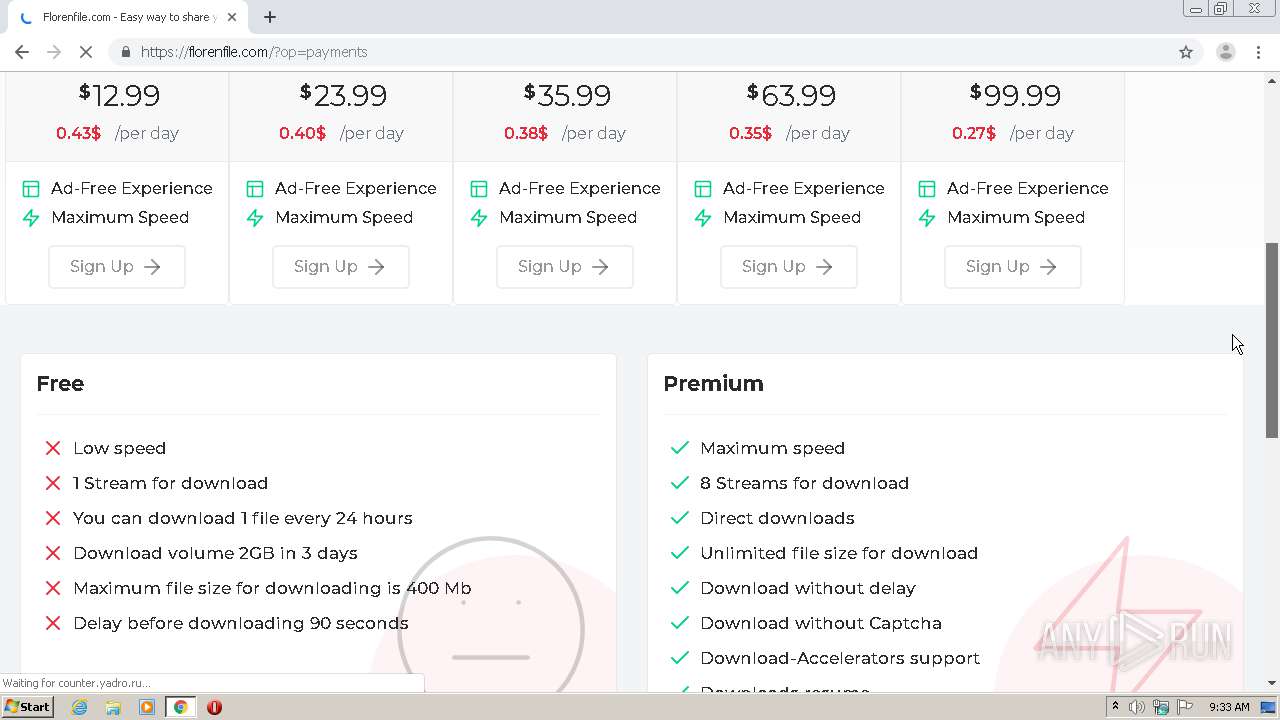Open a new browser tab
Viewport: 1280px width, 720px height.
pyautogui.click(x=270, y=17)
